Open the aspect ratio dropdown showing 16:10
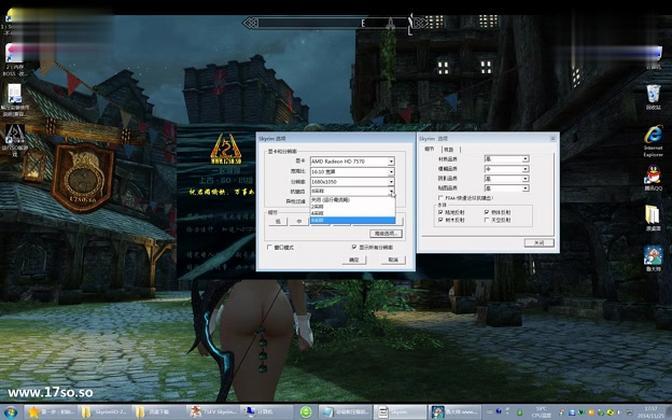Viewport: 672px width, 420px height. pyautogui.click(x=352, y=171)
